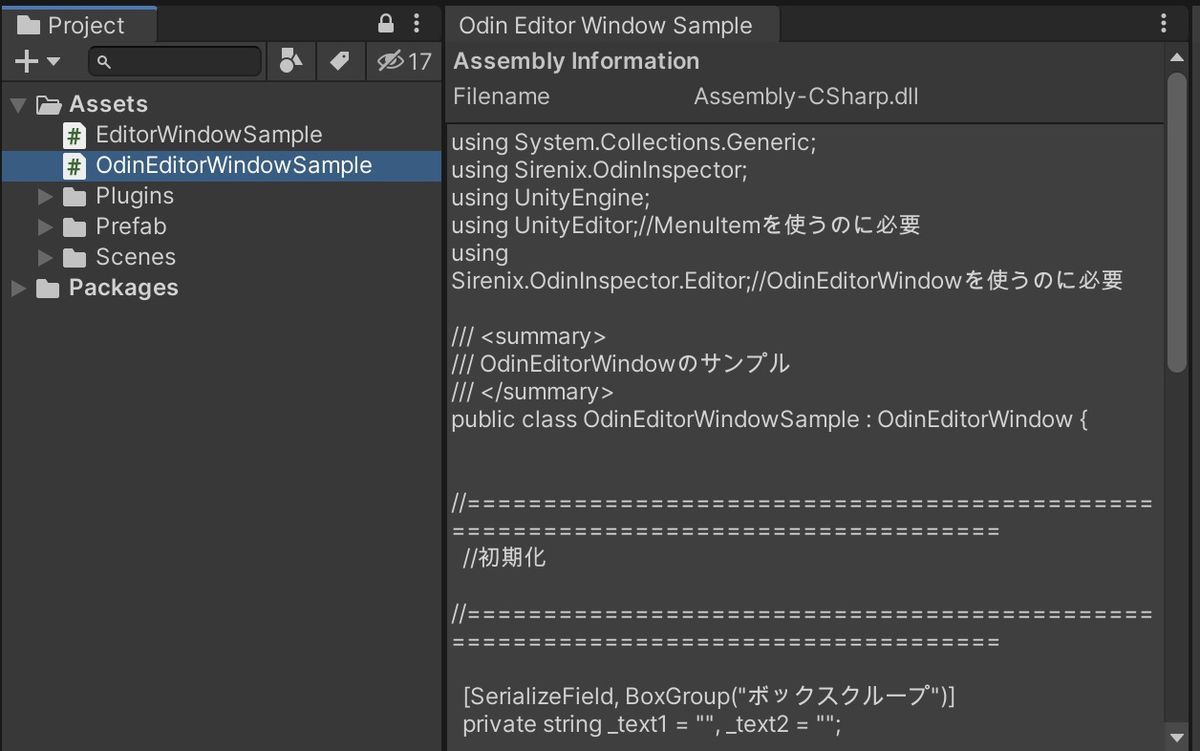This screenshot has height=751, width=1200.
Task: Click the 'using Sirenix.OdinInspector;' line
Action: [x=599, y=170]
